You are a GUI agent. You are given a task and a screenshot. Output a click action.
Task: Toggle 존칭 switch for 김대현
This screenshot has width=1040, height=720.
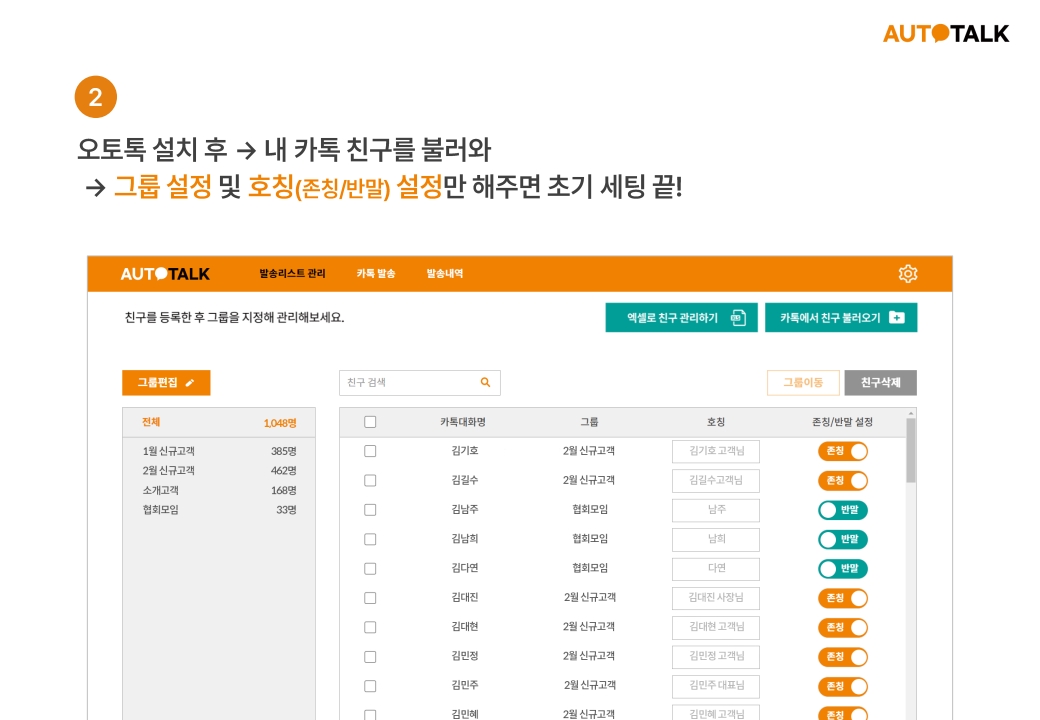click(843, 627)
